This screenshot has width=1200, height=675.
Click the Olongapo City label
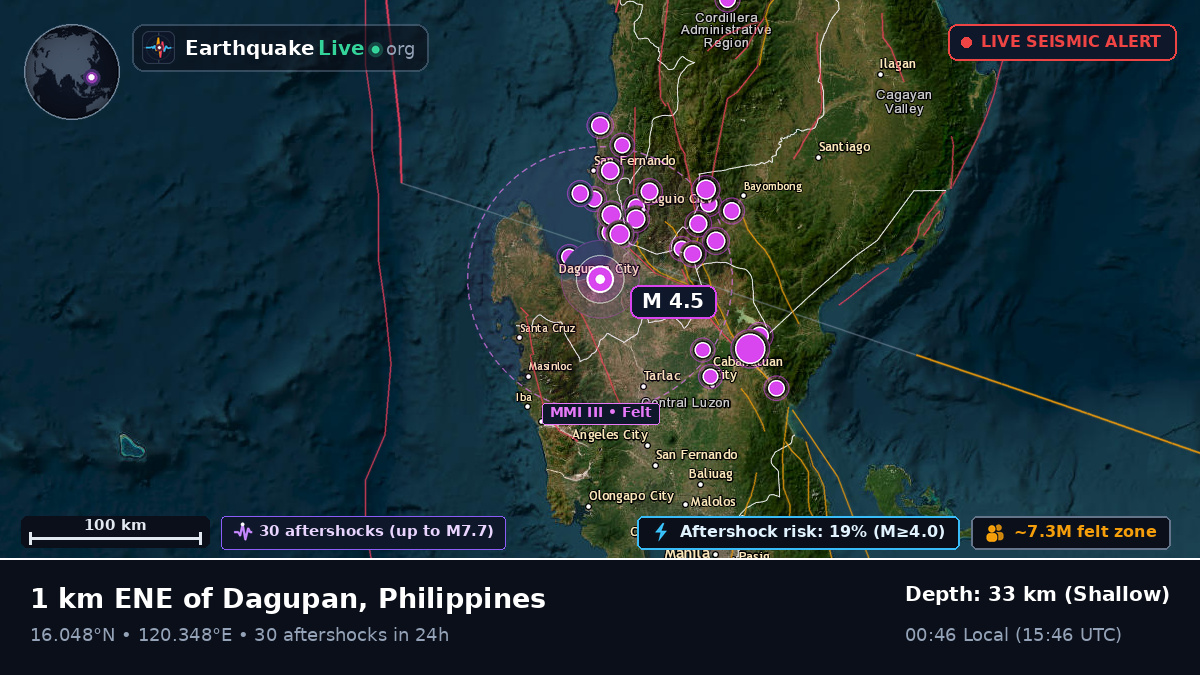point(631,496)
